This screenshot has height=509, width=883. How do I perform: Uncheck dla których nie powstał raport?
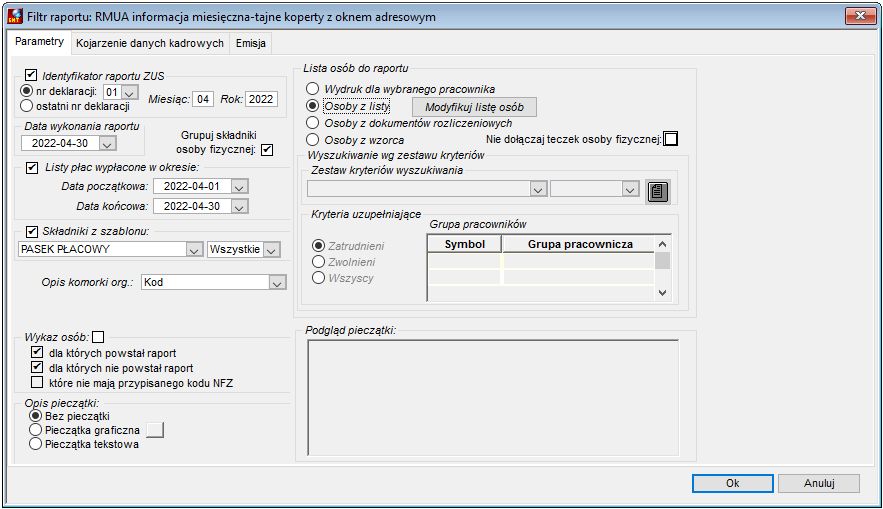tap(37, 368)
